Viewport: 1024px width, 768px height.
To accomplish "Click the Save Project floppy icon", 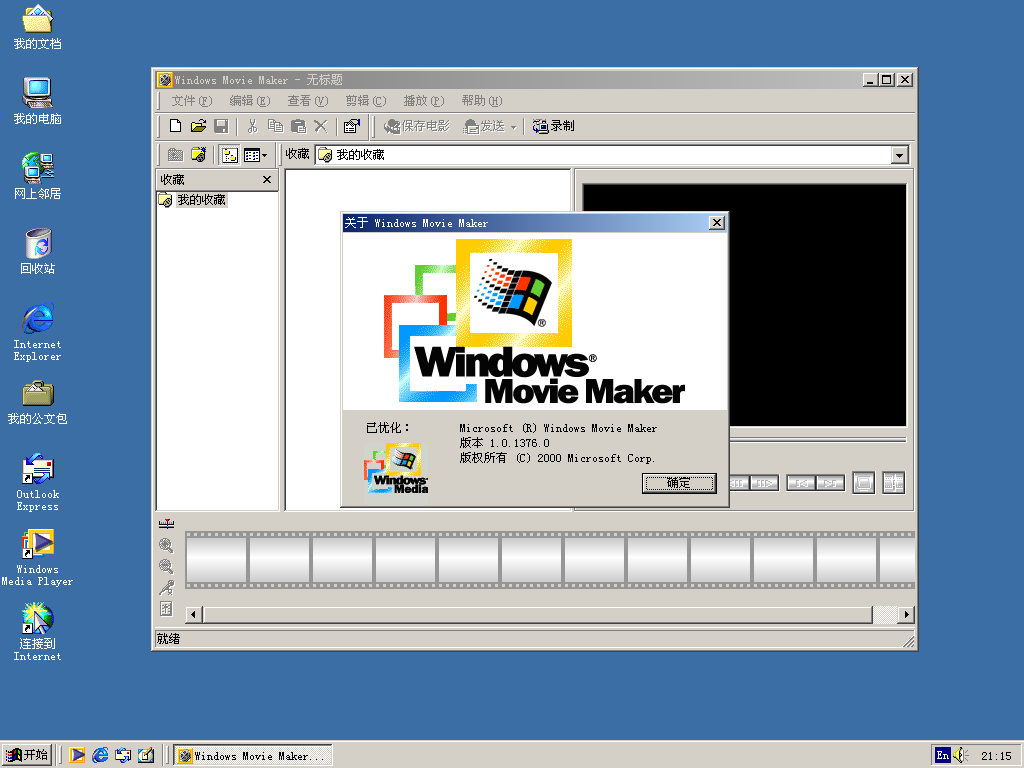I will [x=221, y=126].
